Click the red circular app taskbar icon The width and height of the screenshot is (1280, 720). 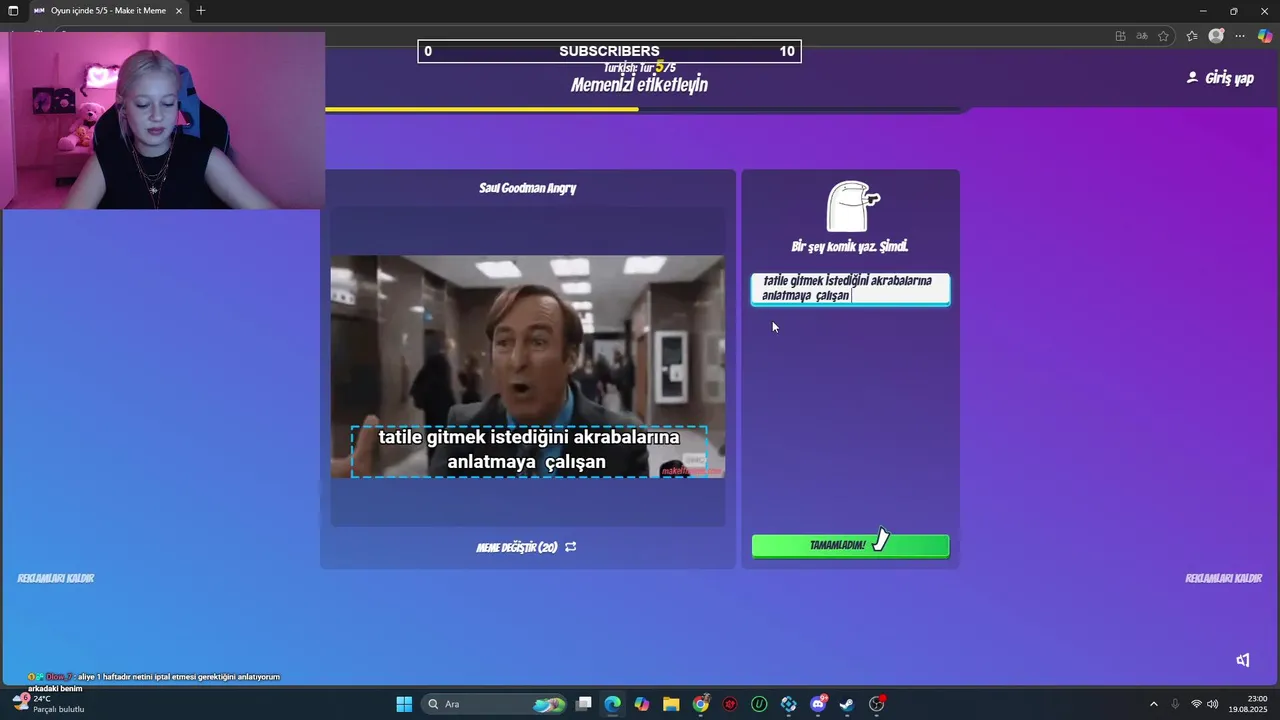(x=730, y=704)
